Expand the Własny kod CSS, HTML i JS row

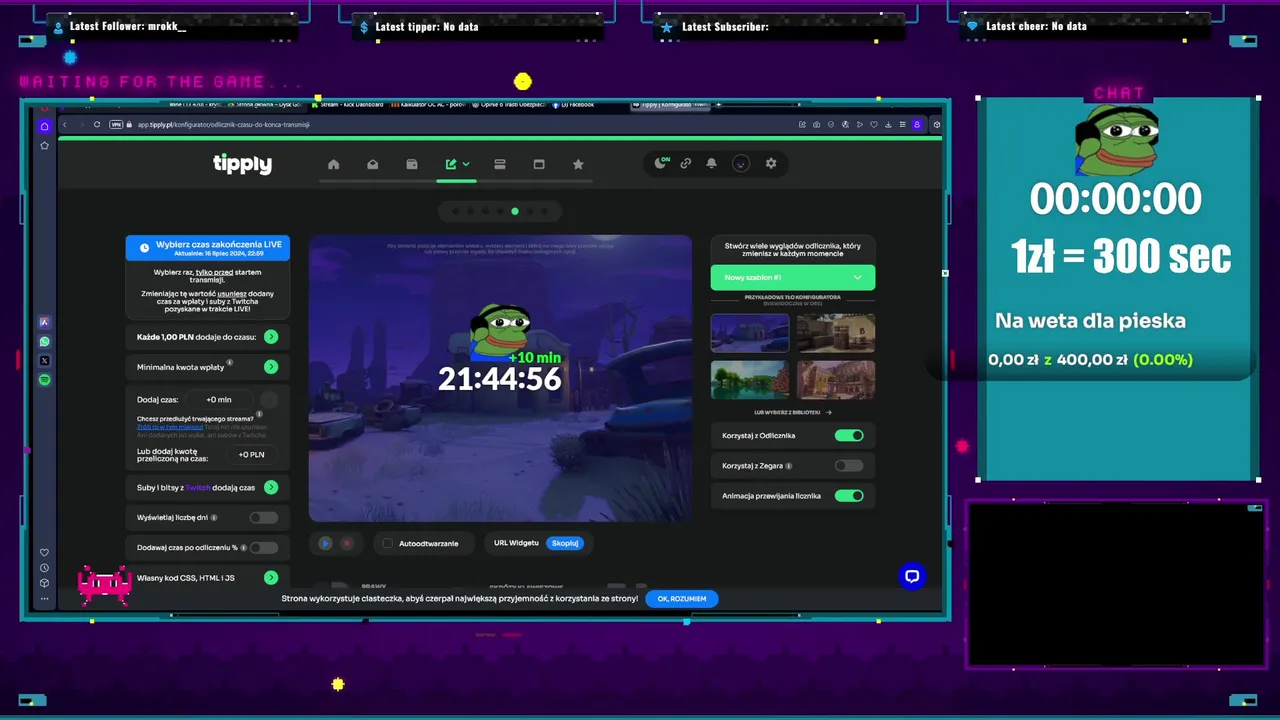coord(208,577)
